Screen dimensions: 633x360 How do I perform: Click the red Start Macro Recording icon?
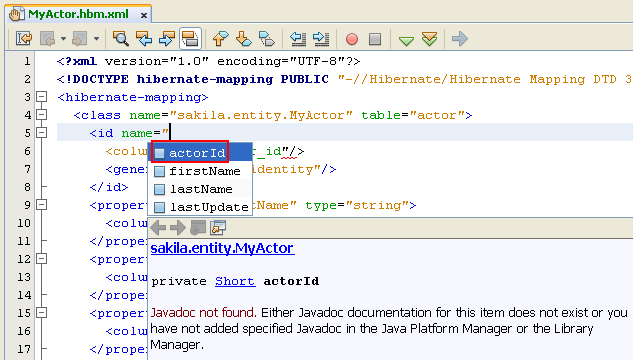click(x=352, y=39)
